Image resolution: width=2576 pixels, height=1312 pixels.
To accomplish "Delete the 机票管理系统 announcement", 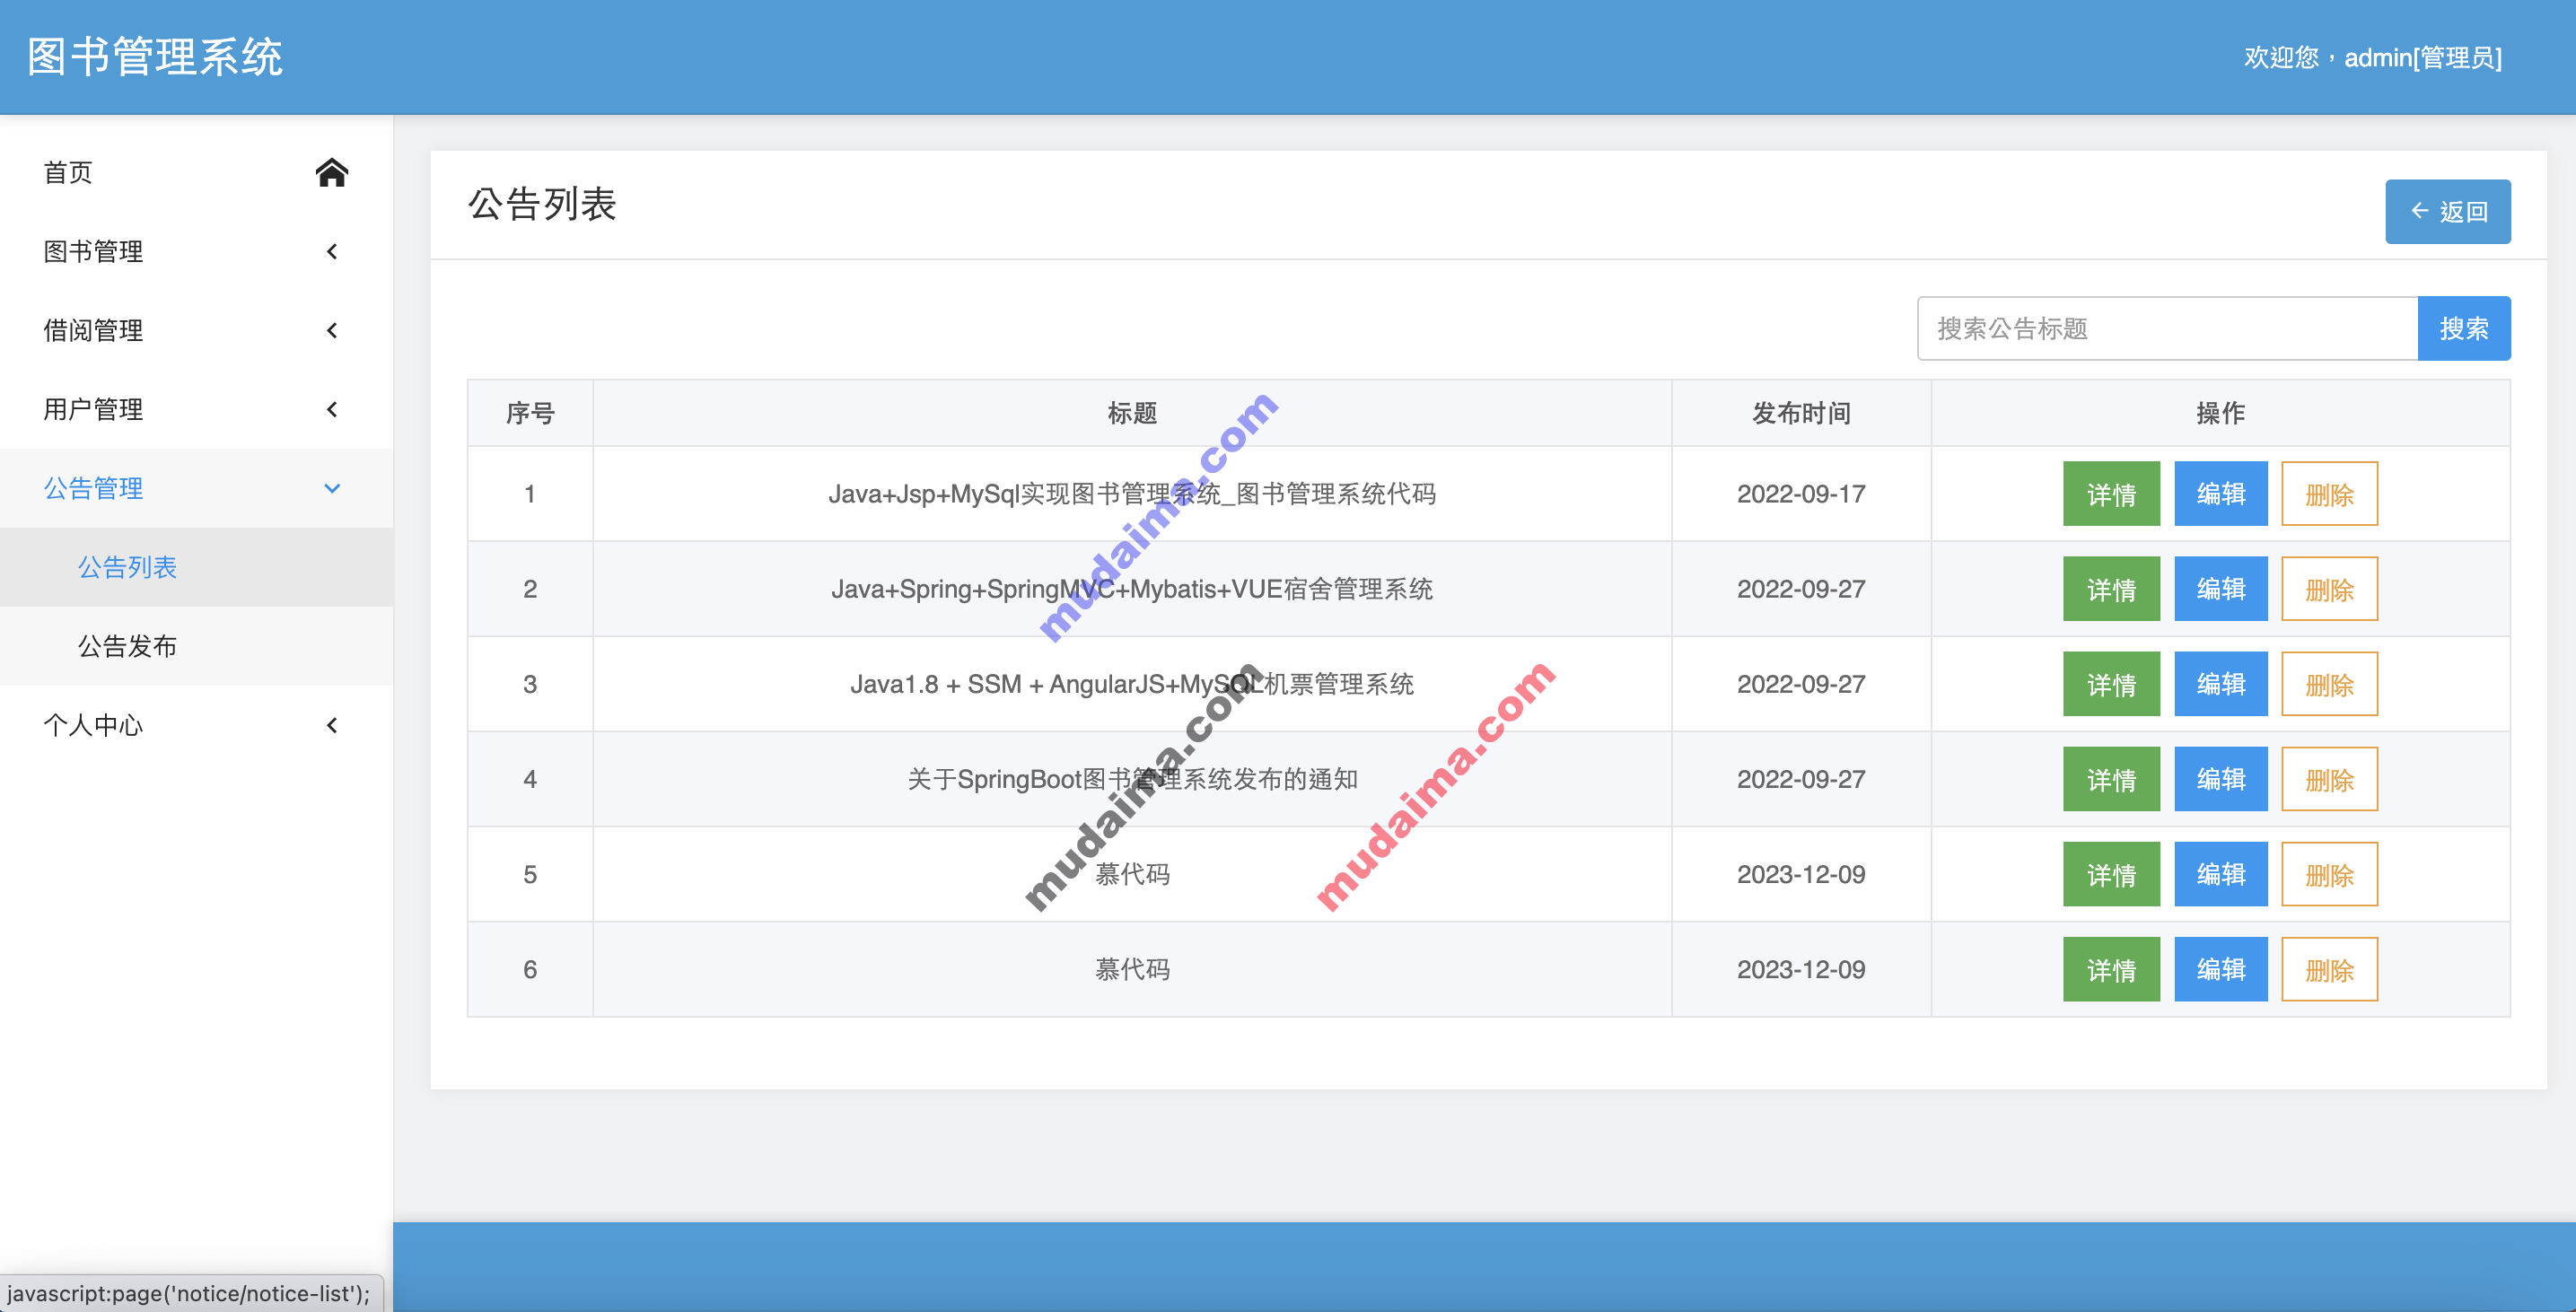I will point(2329,684).
